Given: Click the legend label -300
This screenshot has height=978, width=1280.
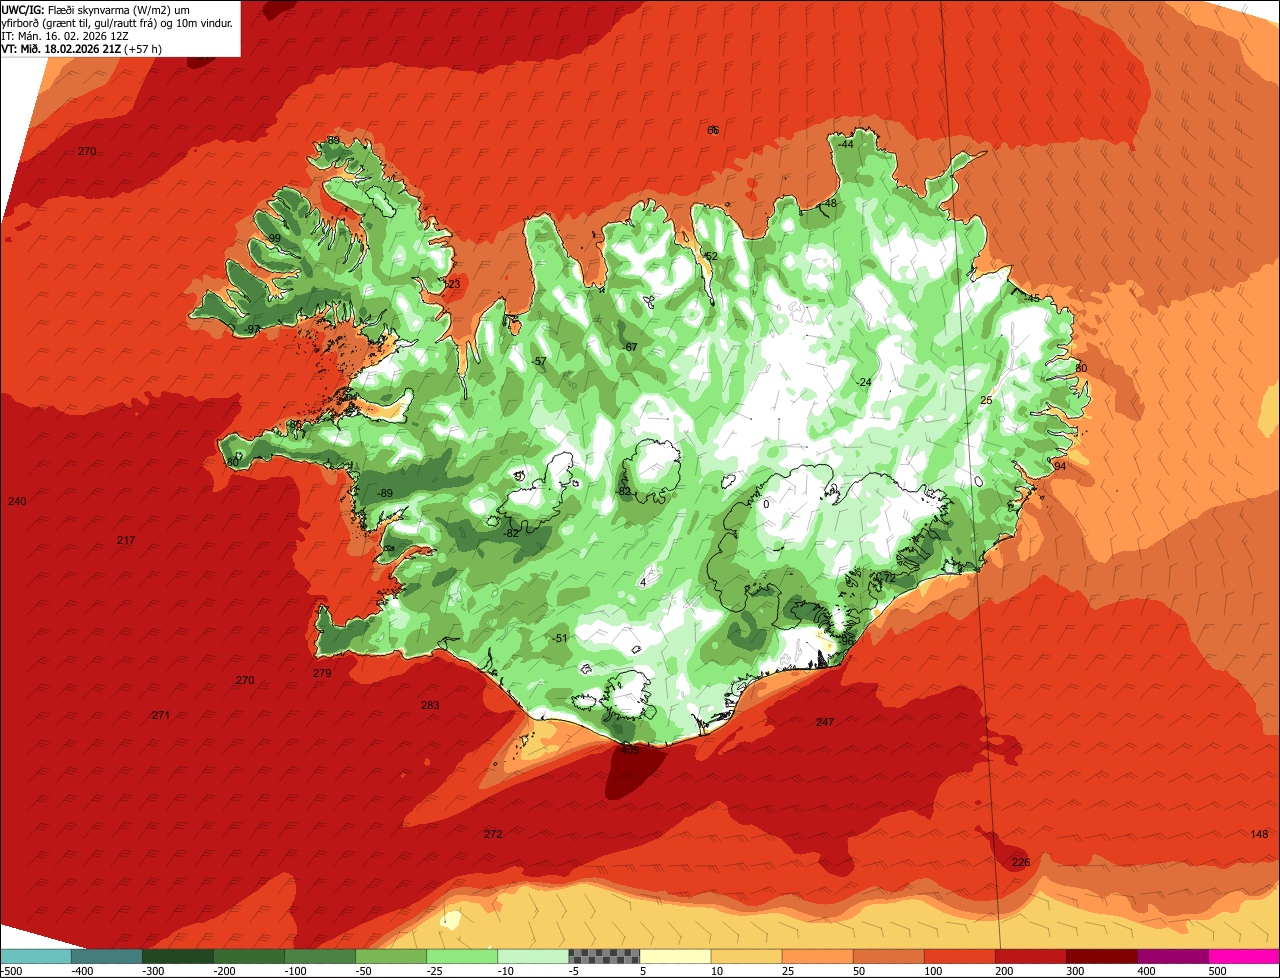Looking at the screenshot, I should point(153,971).
